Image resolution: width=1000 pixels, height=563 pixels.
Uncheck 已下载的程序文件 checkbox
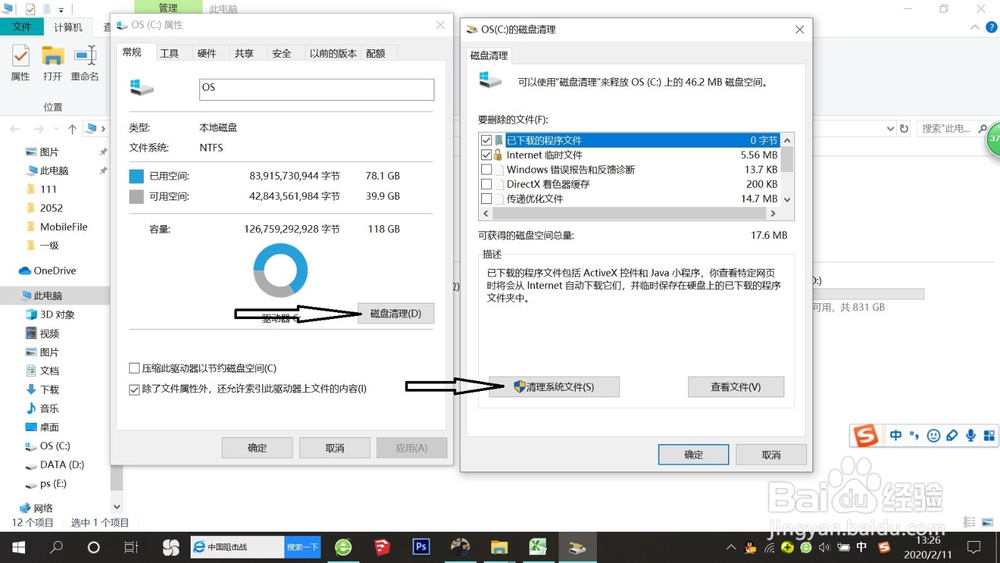point(487,140)
